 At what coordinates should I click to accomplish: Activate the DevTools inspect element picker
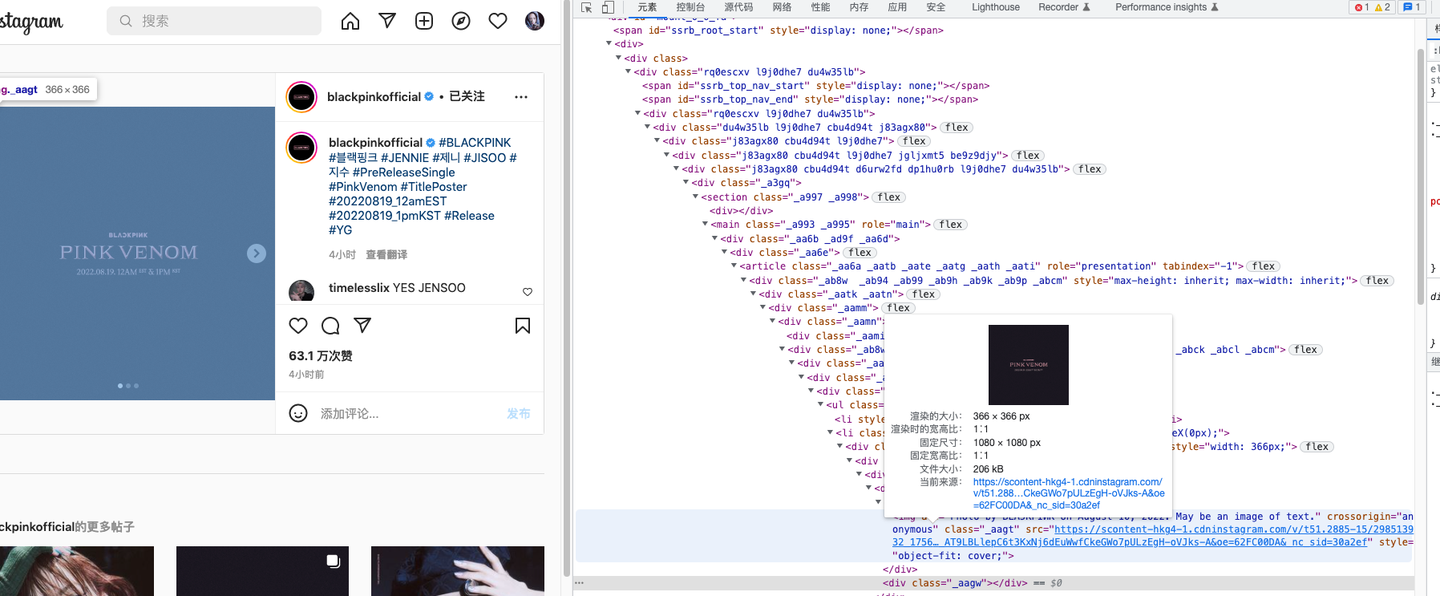(x=588, y=7)
